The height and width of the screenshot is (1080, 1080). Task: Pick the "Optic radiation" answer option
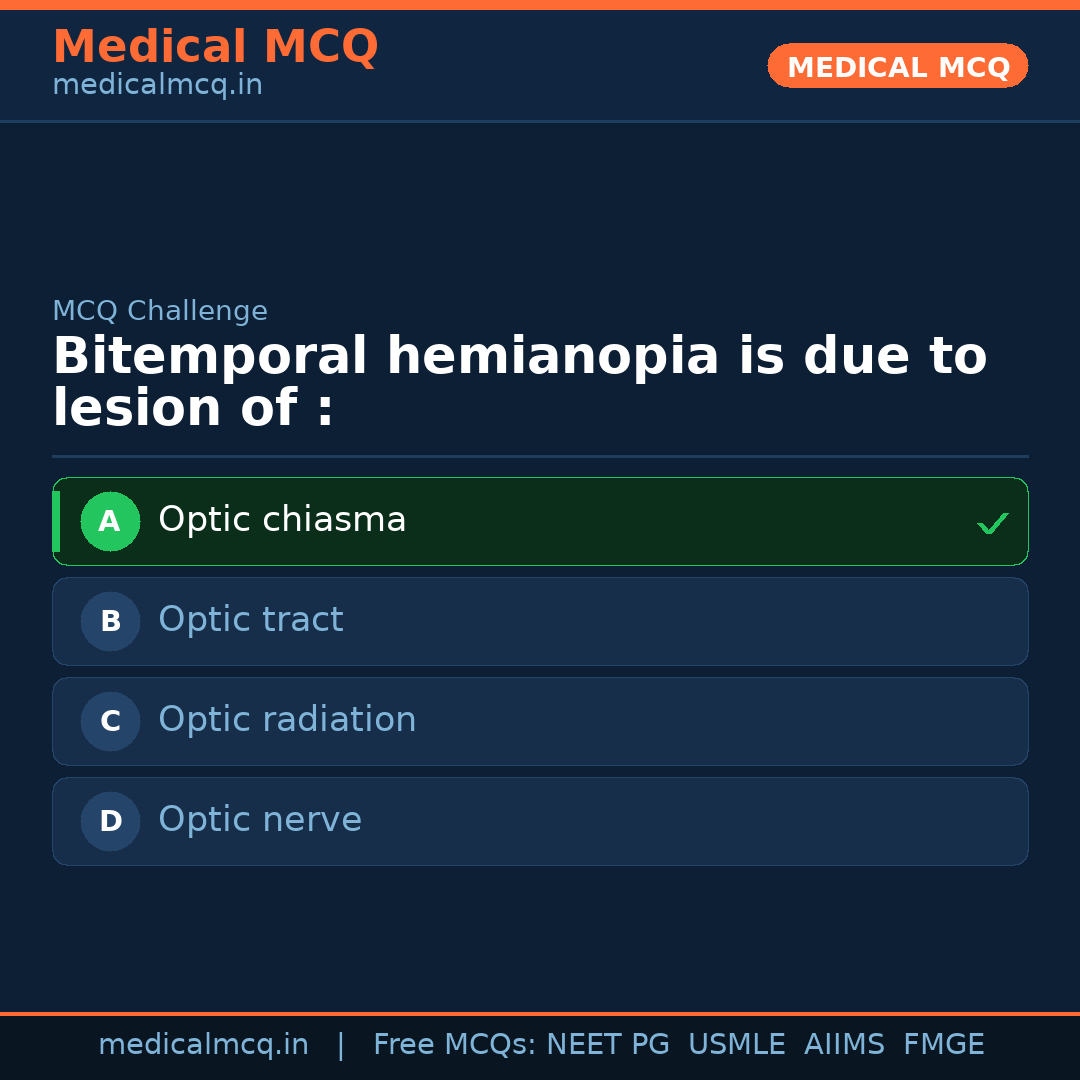coord(287,720)
